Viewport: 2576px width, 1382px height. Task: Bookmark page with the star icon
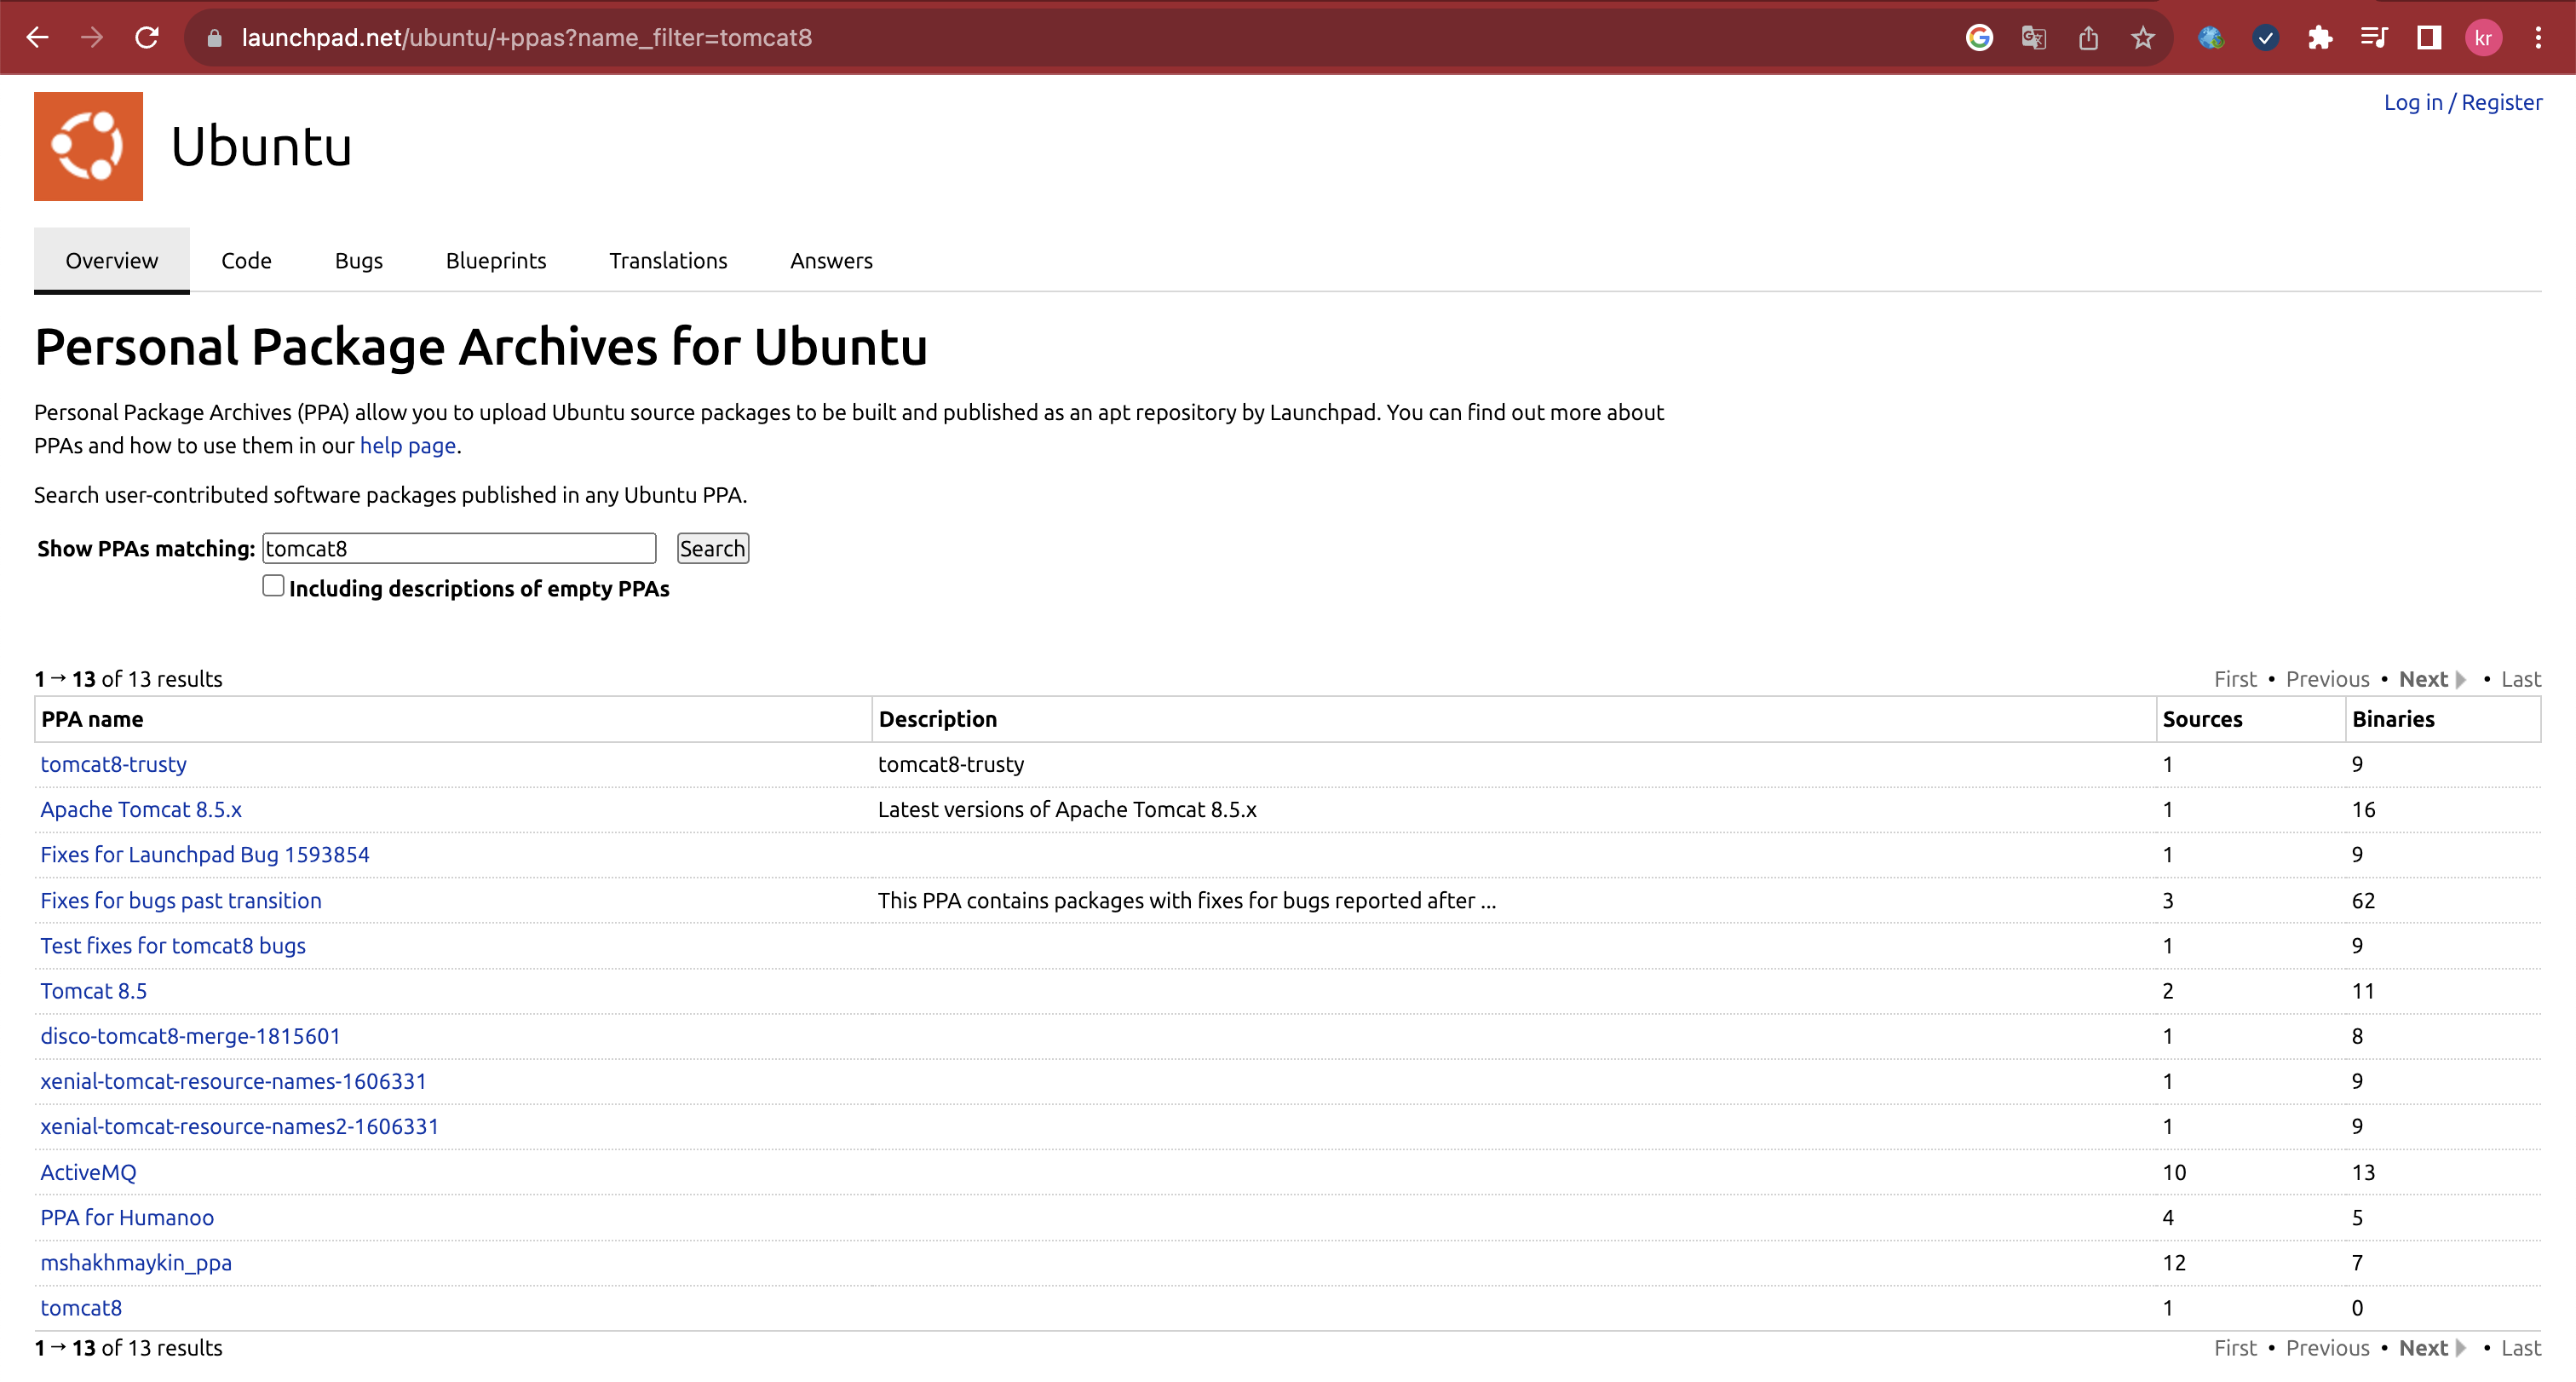click(2142, 38)
